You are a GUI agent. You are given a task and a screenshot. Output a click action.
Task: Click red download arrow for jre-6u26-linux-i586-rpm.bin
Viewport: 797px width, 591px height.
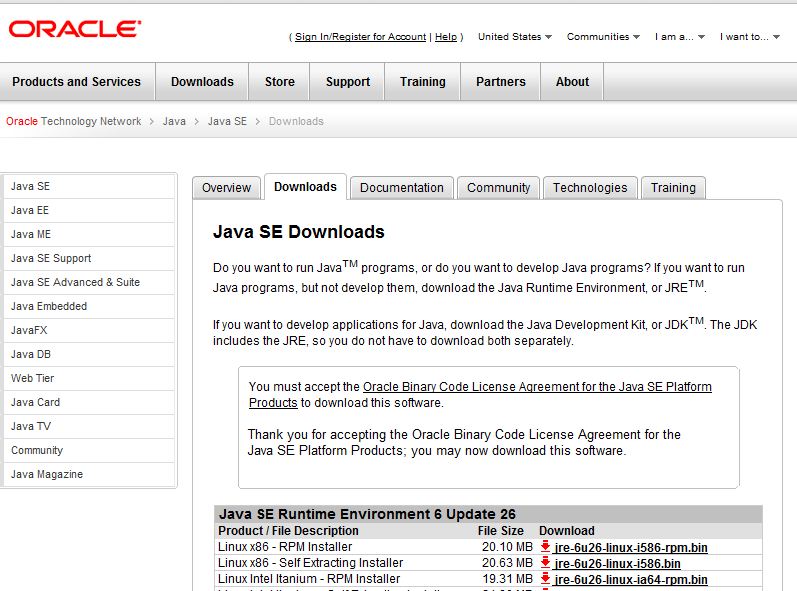click(545, 547)
